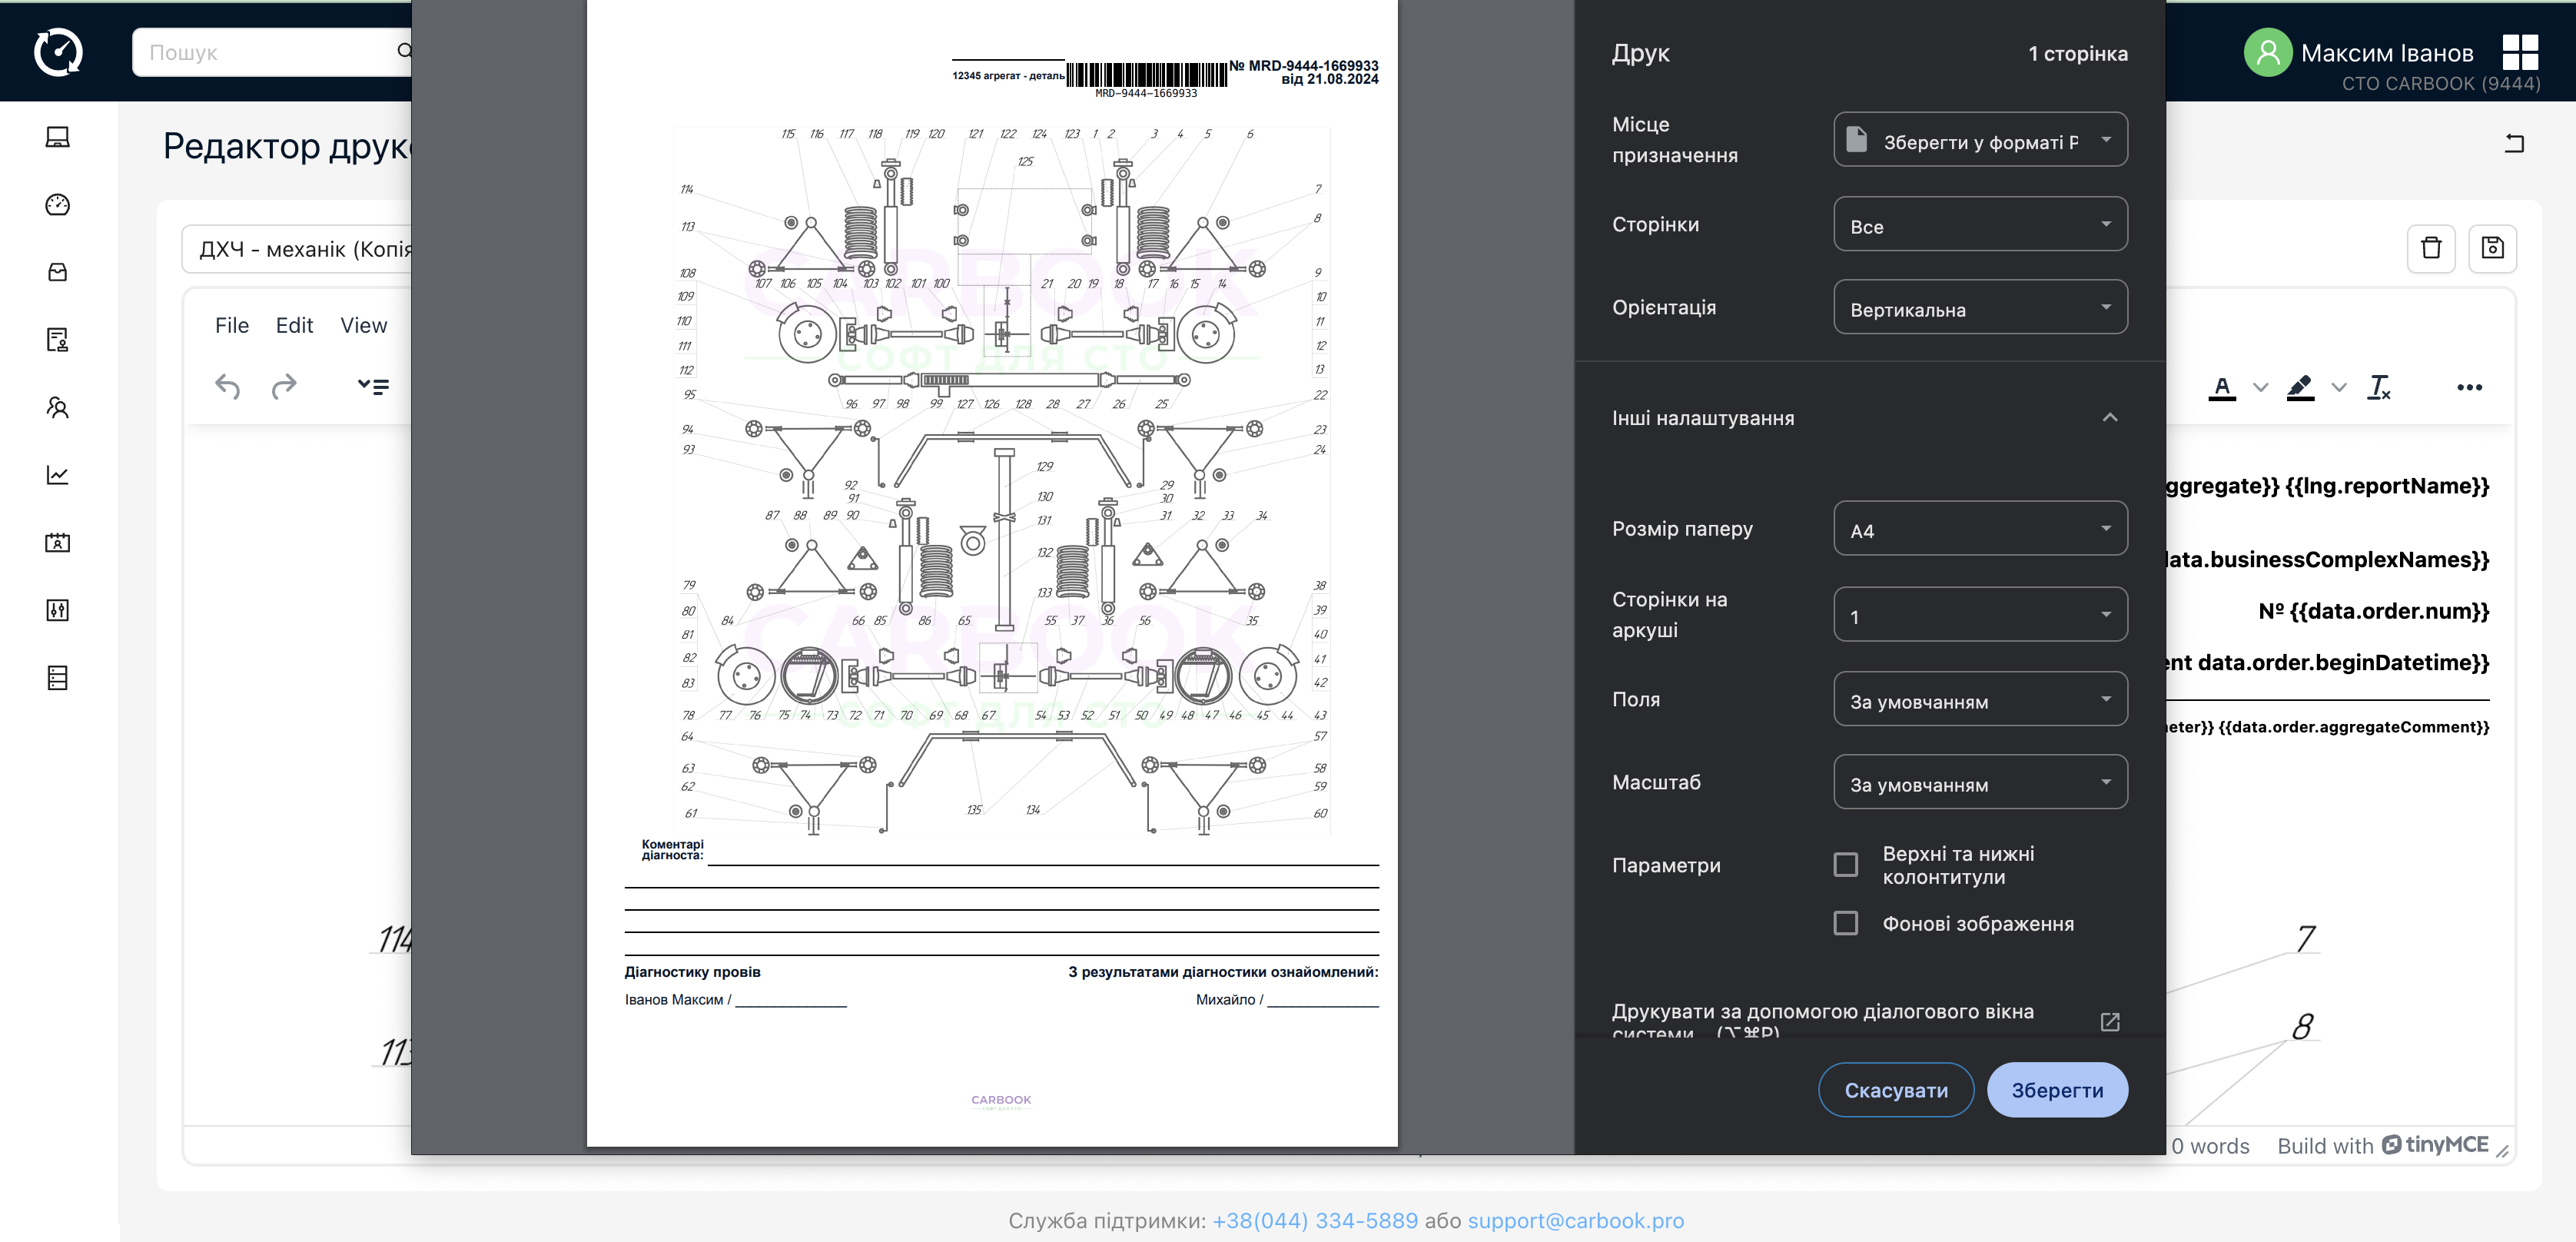Click the Скасувати cancel button
2576x1242 pixels.
[x=1896, y=1090]
